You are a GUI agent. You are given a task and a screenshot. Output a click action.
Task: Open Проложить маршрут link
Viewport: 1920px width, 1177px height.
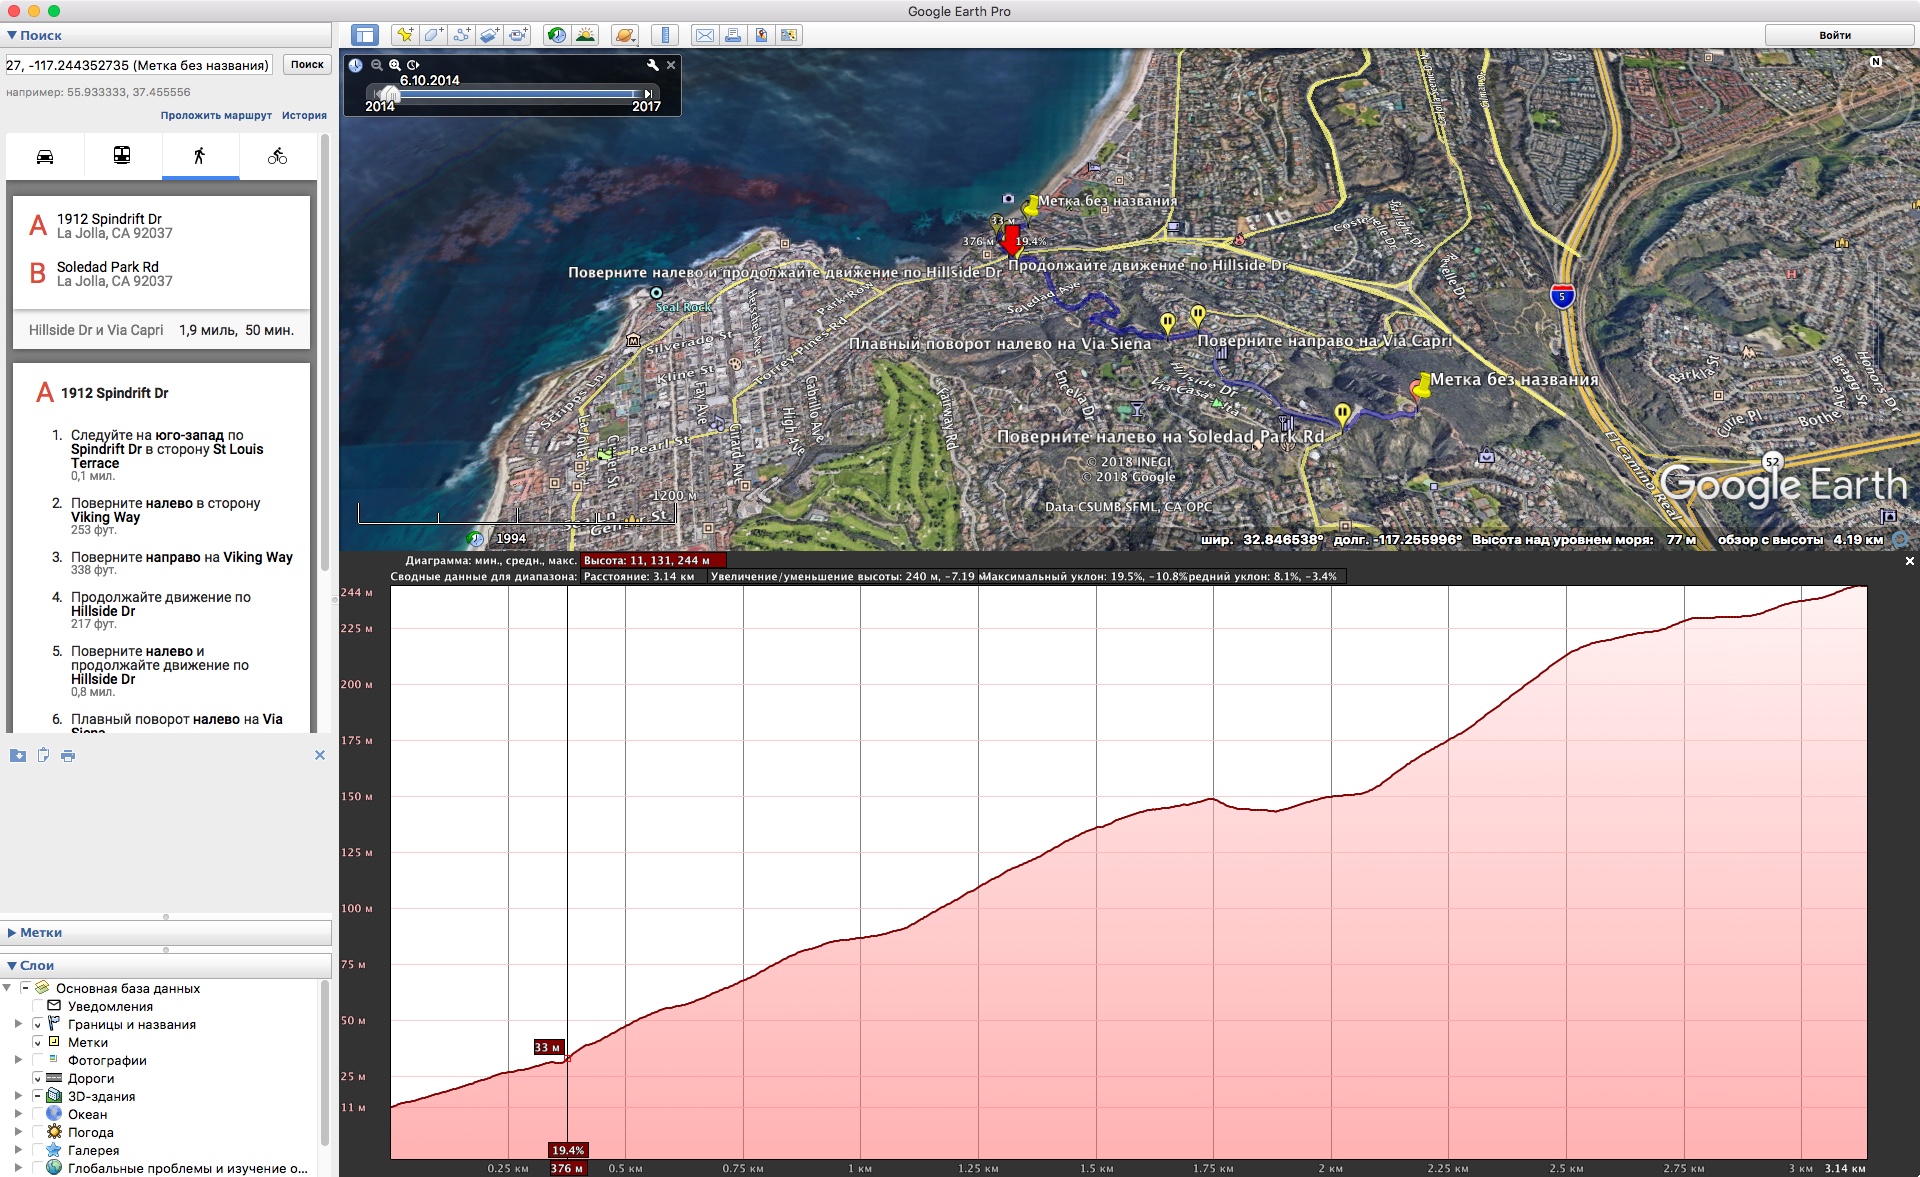[x=216, y=115]
